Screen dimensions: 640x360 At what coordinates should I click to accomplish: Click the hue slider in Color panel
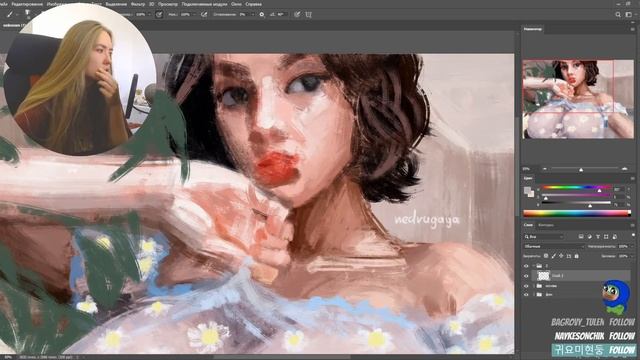pyautogui.click(x=576, y=188)
